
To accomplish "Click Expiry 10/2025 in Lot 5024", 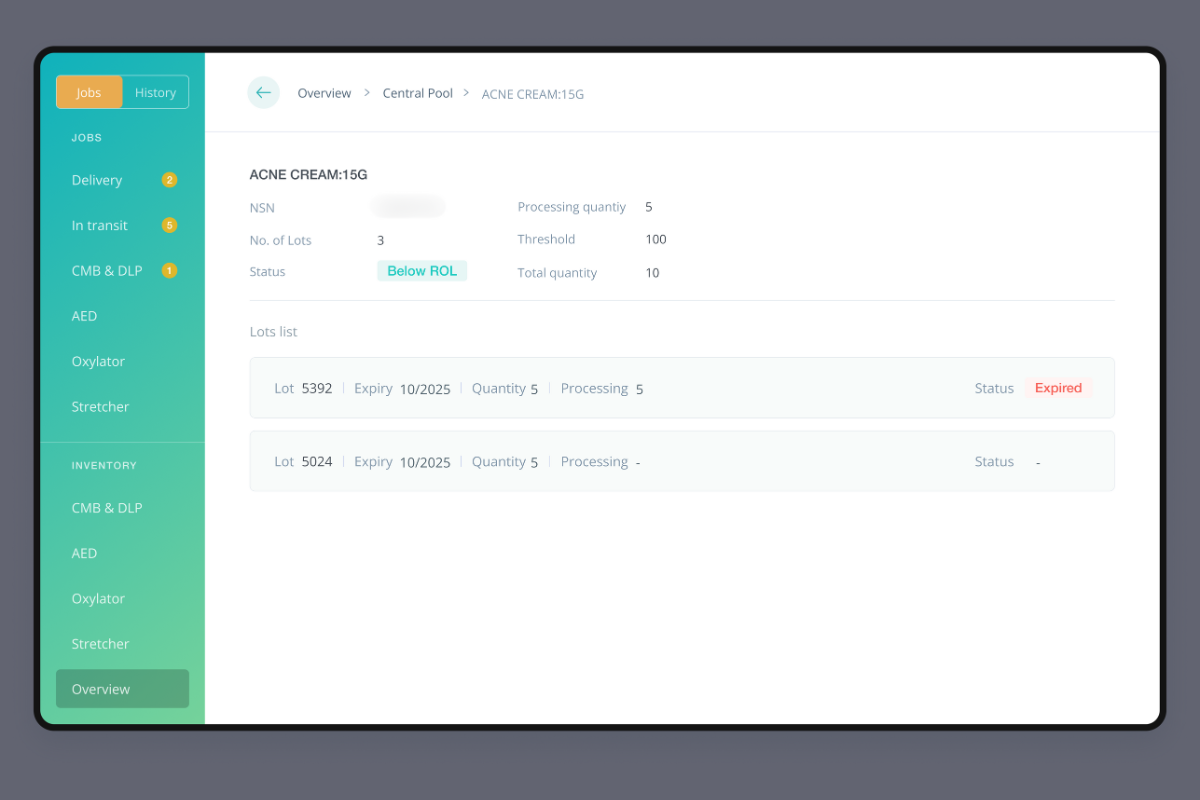I will (x=402, y=462).
